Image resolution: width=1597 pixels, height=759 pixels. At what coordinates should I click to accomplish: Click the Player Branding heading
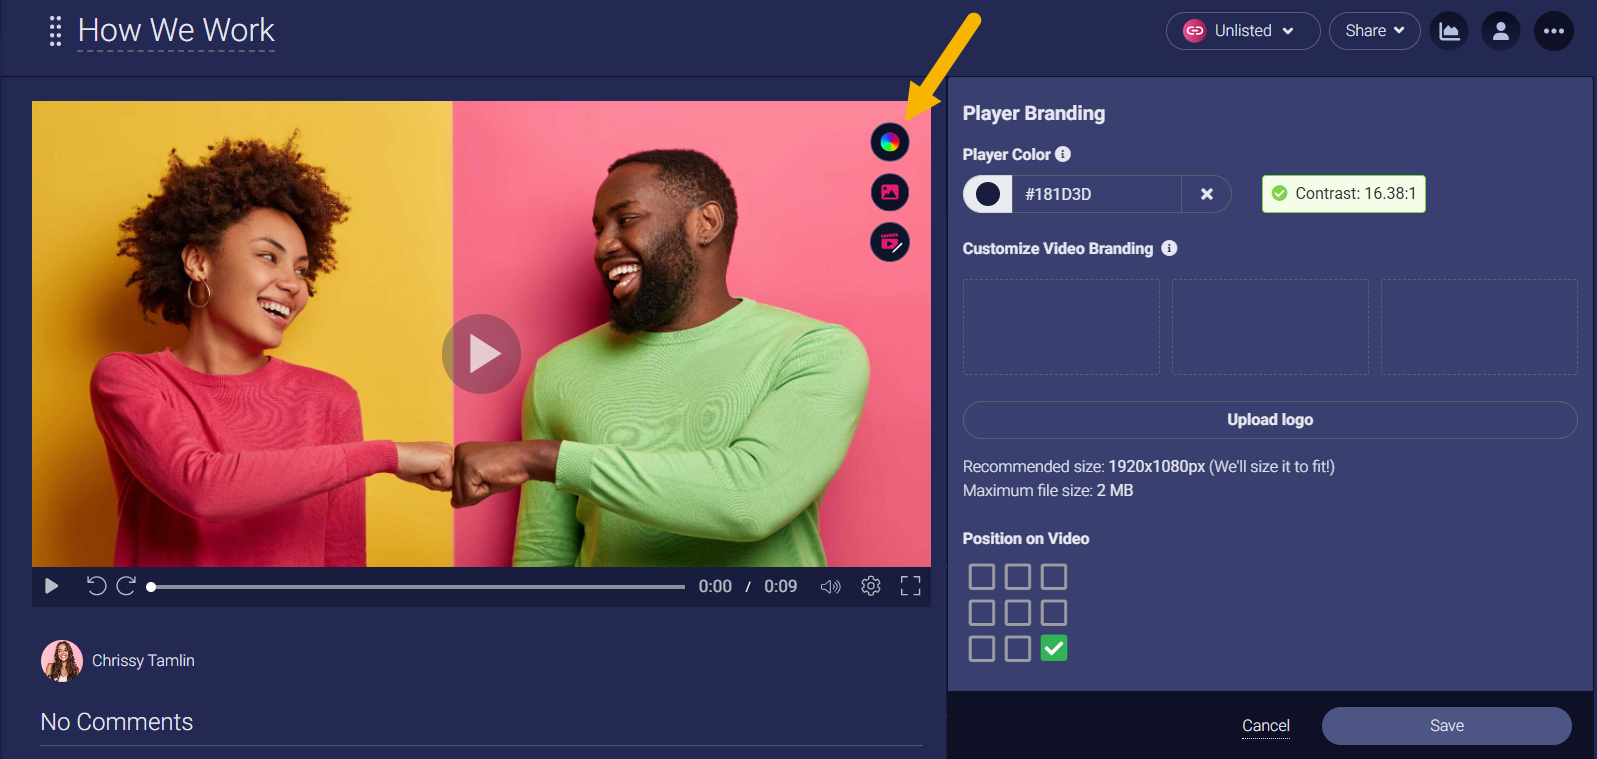coord(1034,113)
